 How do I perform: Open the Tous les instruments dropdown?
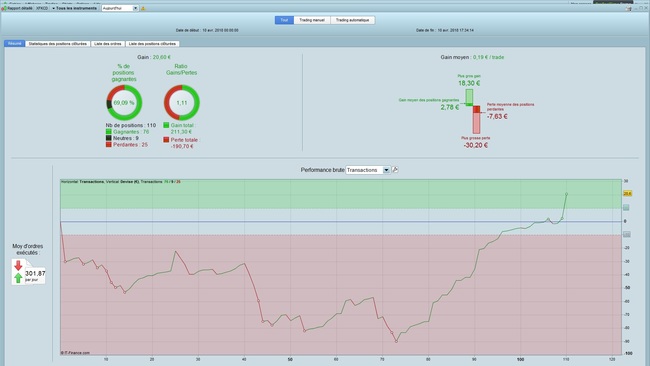coord(74,8)
